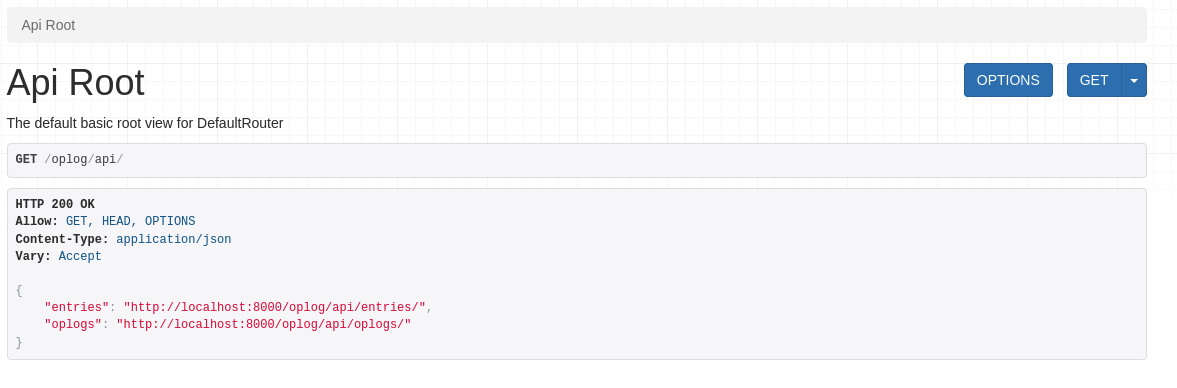
Task: Click the Content-Type header label
Action: tap(62, 239)
